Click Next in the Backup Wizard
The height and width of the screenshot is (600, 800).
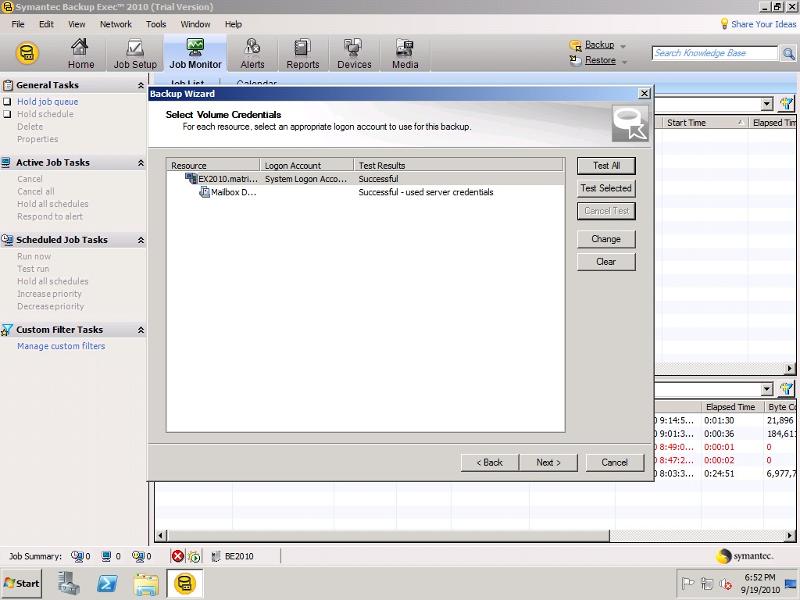tap(548, 463)
